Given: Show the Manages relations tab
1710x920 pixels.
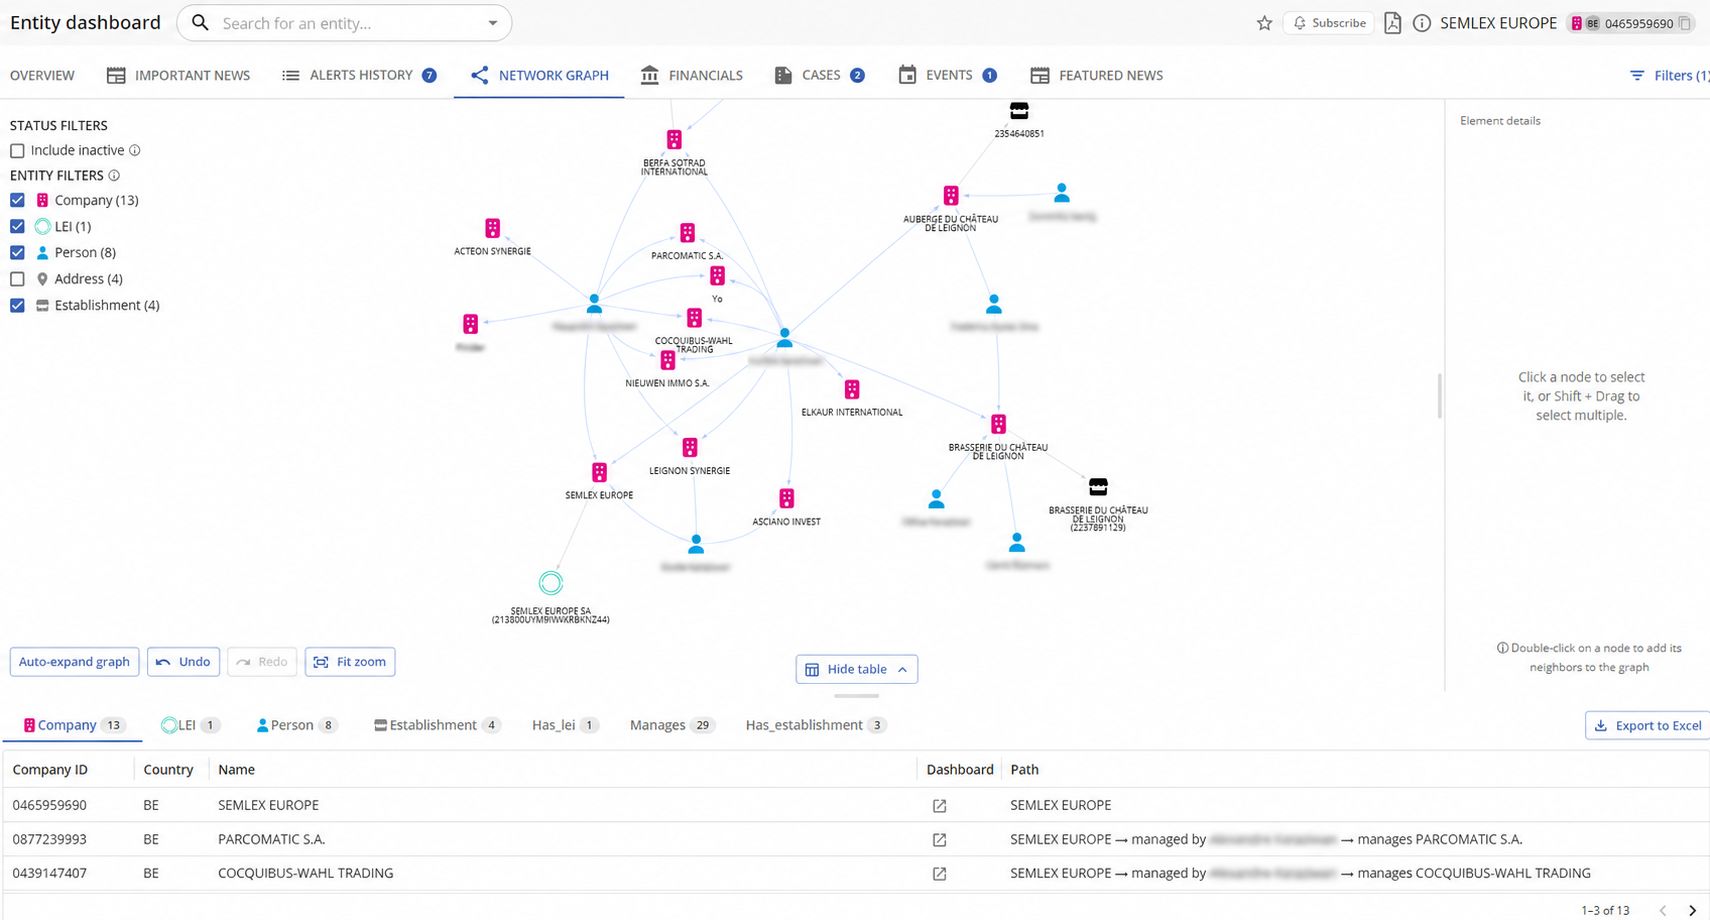Looking at the screenshot, I should click(672, 725).
